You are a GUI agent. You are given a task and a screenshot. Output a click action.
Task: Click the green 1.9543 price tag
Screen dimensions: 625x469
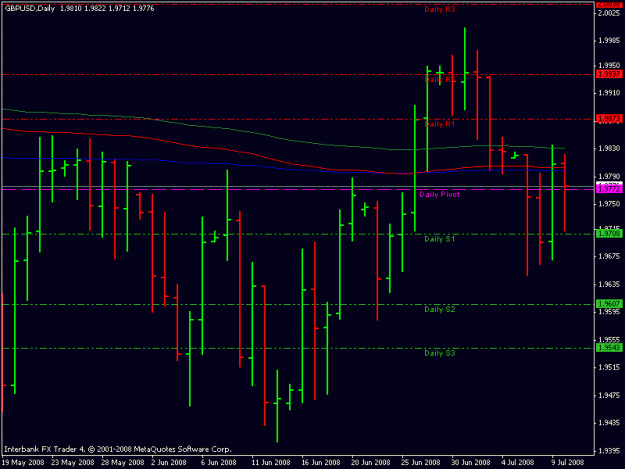609,348
